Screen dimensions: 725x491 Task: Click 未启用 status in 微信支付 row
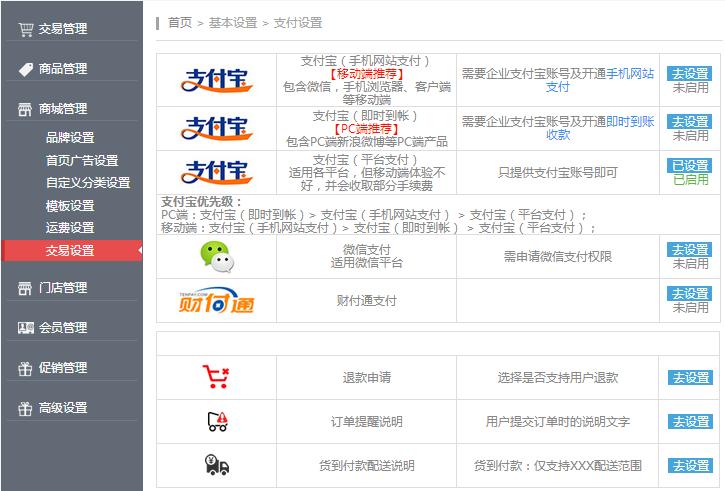click(x=690, y=264)
